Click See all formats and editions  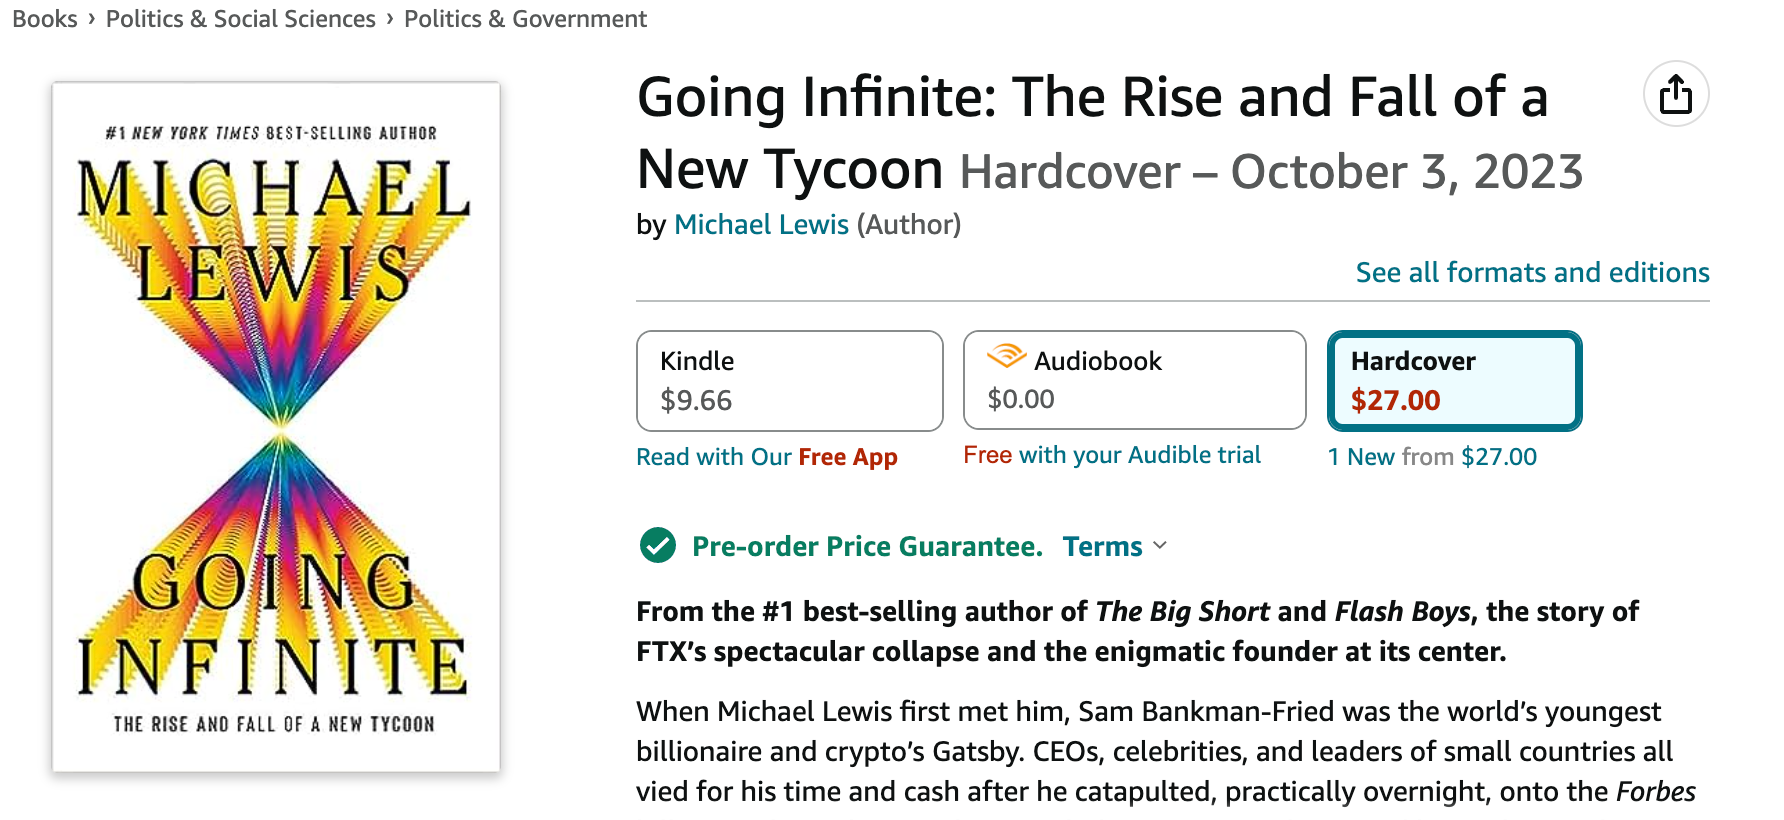tap(1532, 273)
